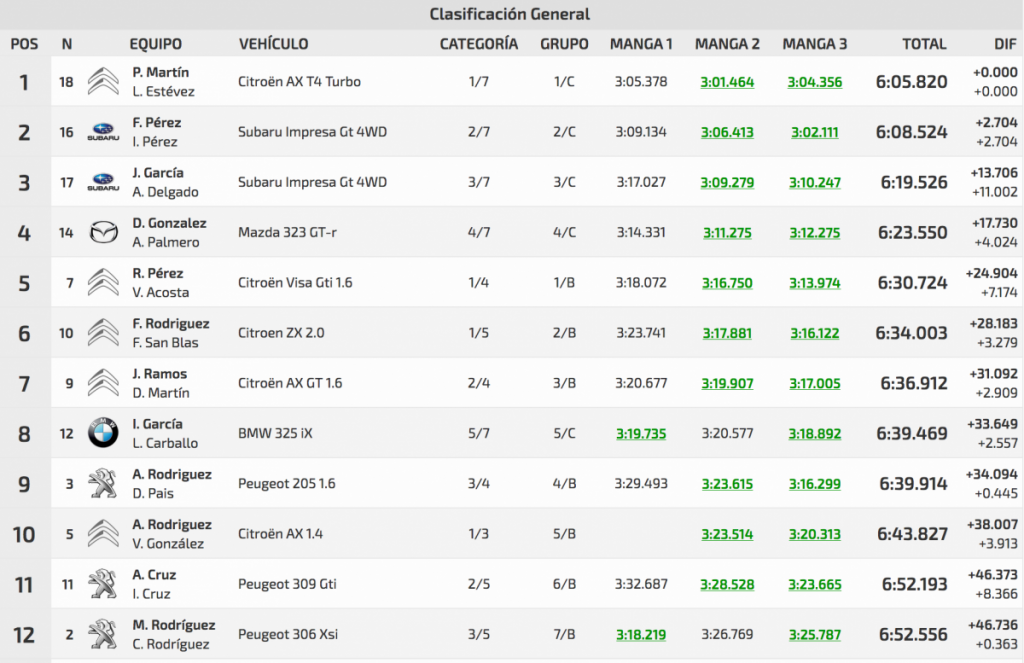The width and height of the screenshot is (1024, 663).
Task: Click the Clasificación General title
Action: point(509,14)
